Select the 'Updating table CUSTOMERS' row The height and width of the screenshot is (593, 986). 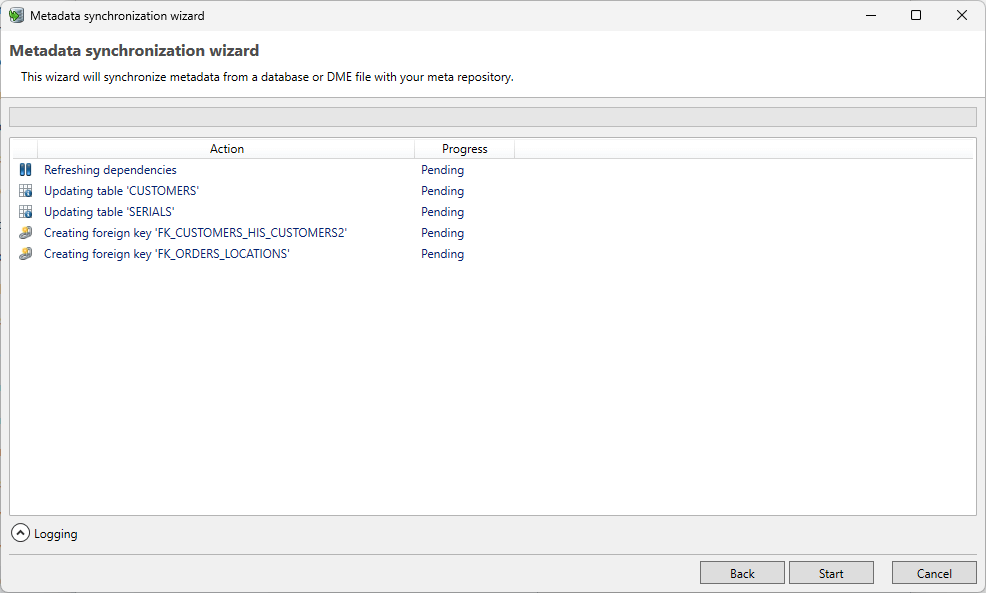click(120, 190)
